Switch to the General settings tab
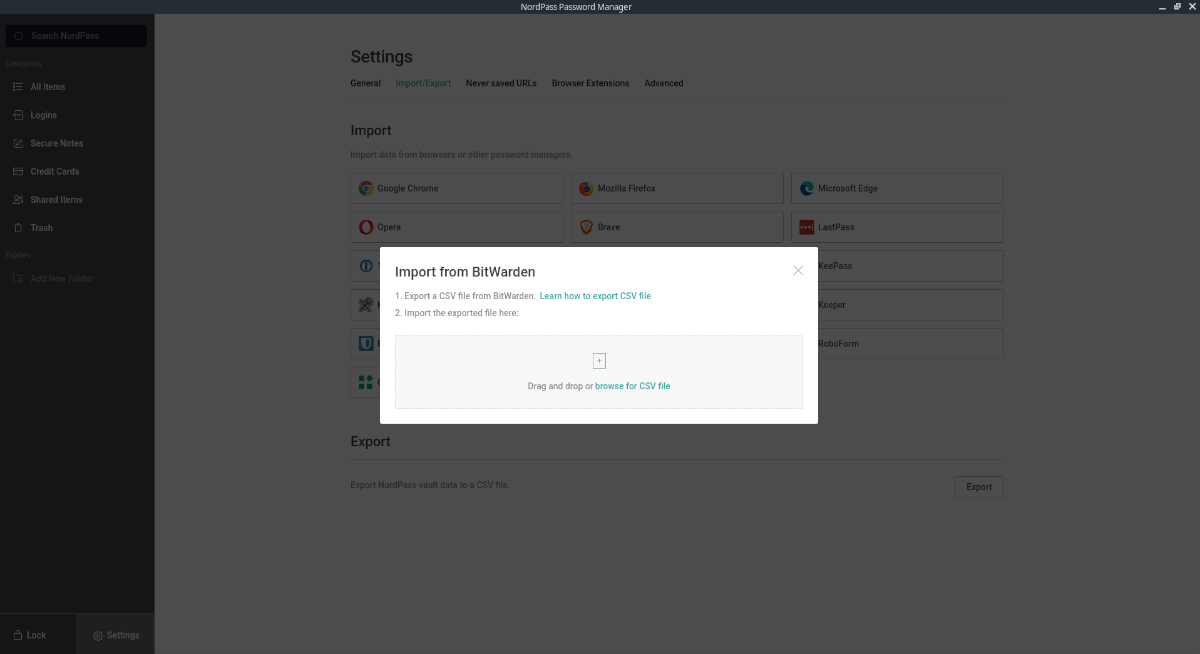Image resolution: width=1200 pixels, height=654 pixels. tap(365, 83)
